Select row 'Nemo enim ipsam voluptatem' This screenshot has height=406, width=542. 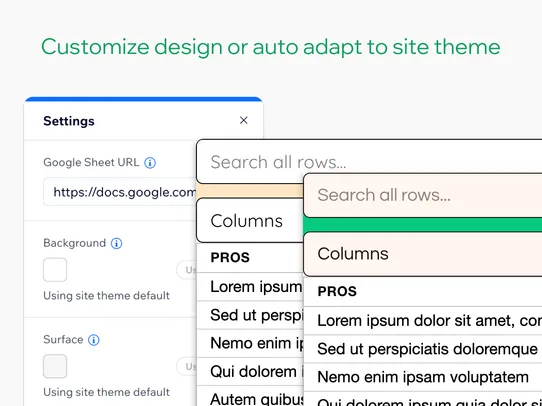click(423, 377)
